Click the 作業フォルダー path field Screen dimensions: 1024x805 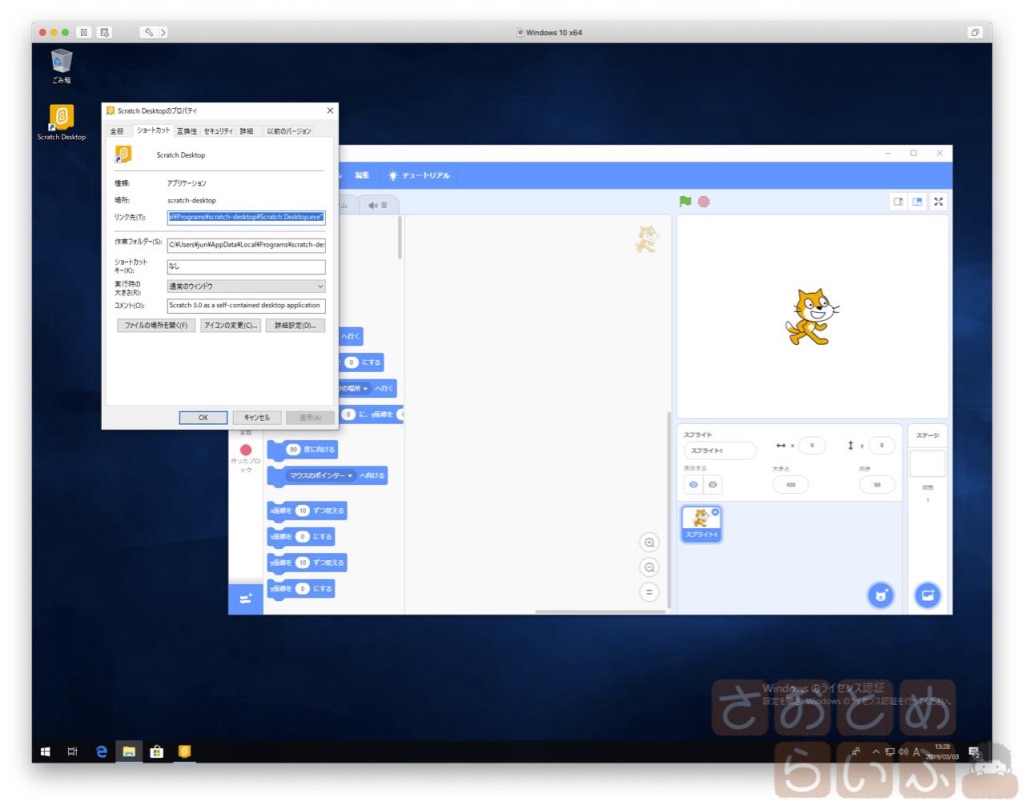[x=246, y=244]
